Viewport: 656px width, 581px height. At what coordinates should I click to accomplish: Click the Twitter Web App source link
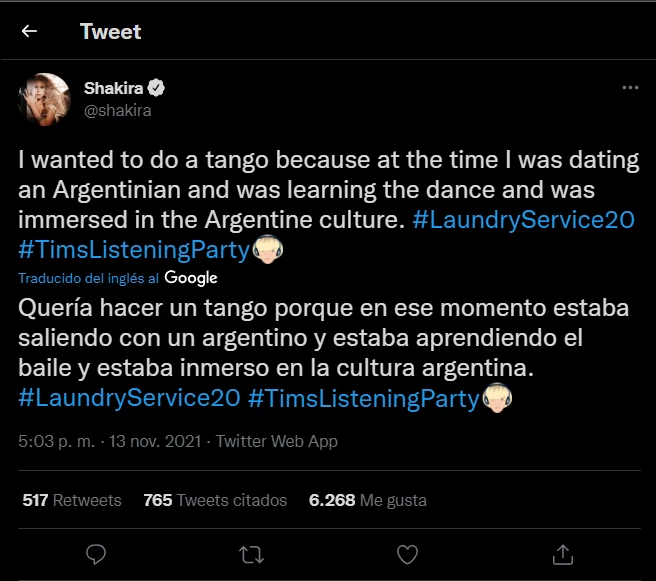(x=277, y=441)
